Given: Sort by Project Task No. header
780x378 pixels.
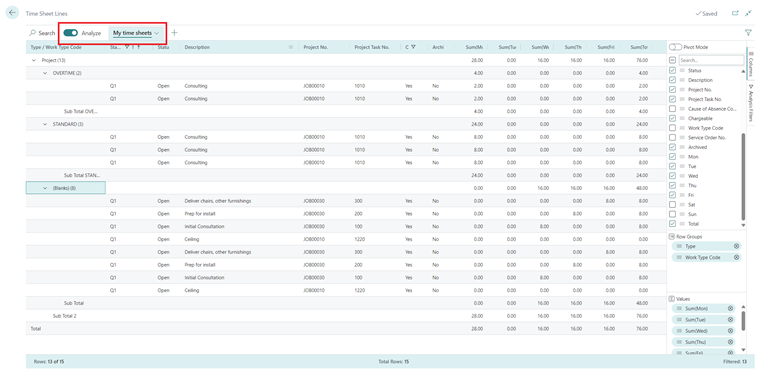Looking at the screenshot, I should (x=372, y=47).
